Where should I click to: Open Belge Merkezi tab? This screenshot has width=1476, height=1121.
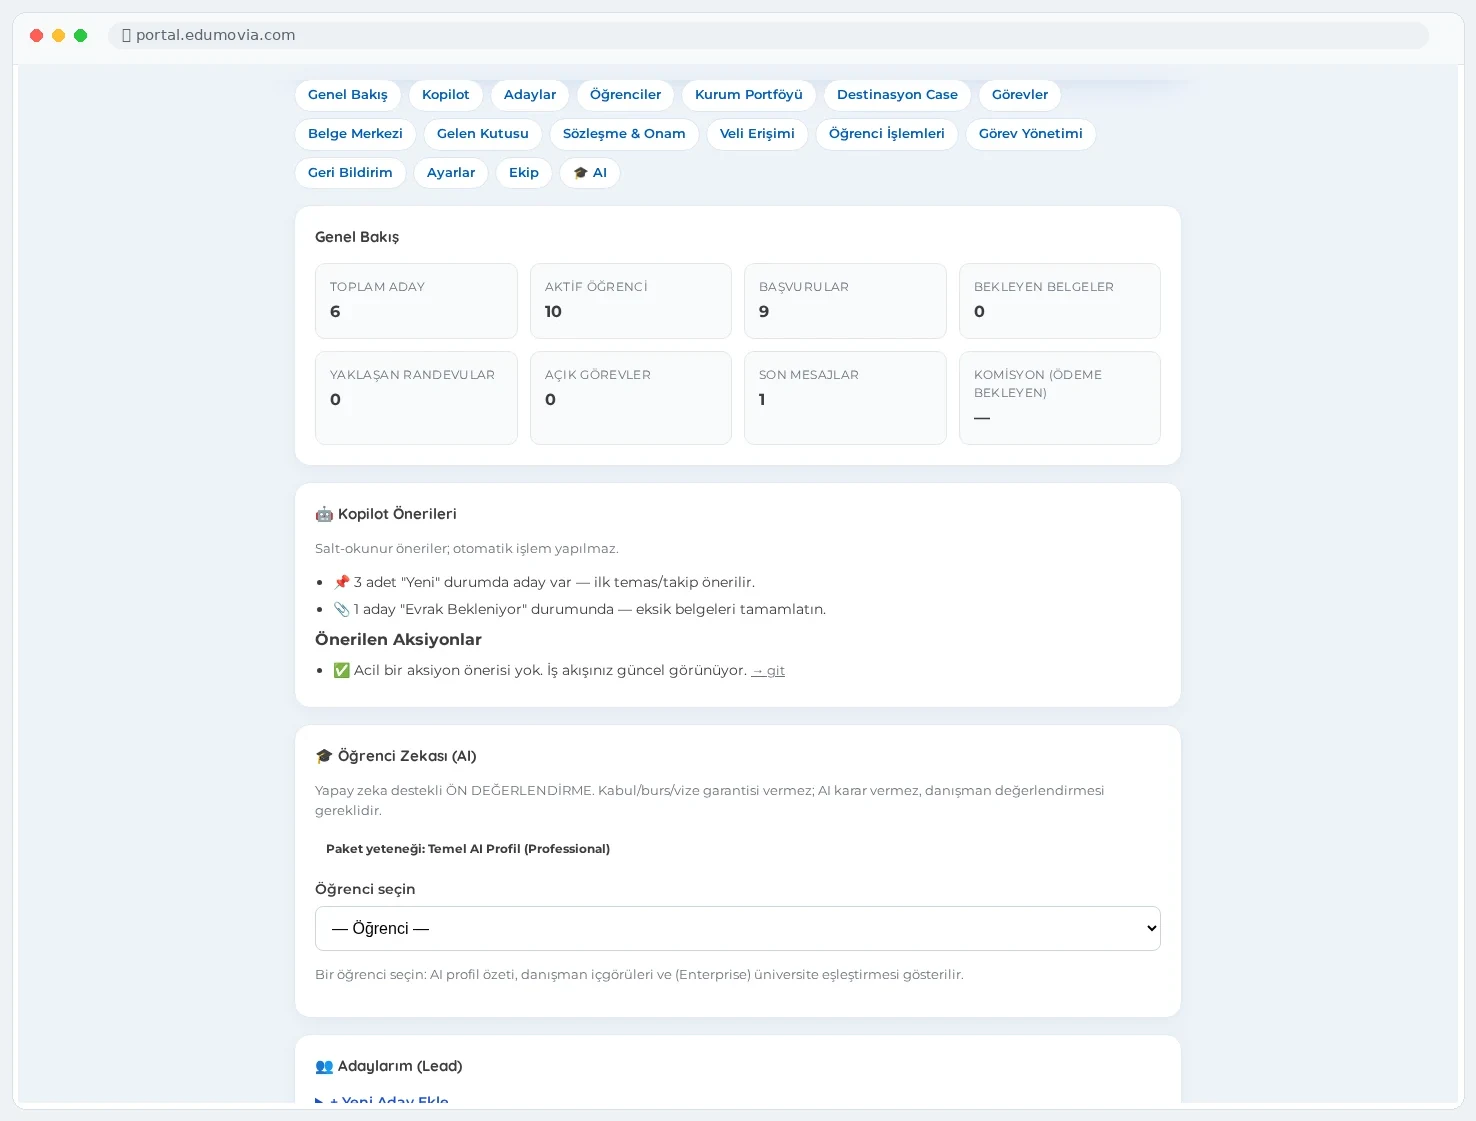[x=355, y=134]
